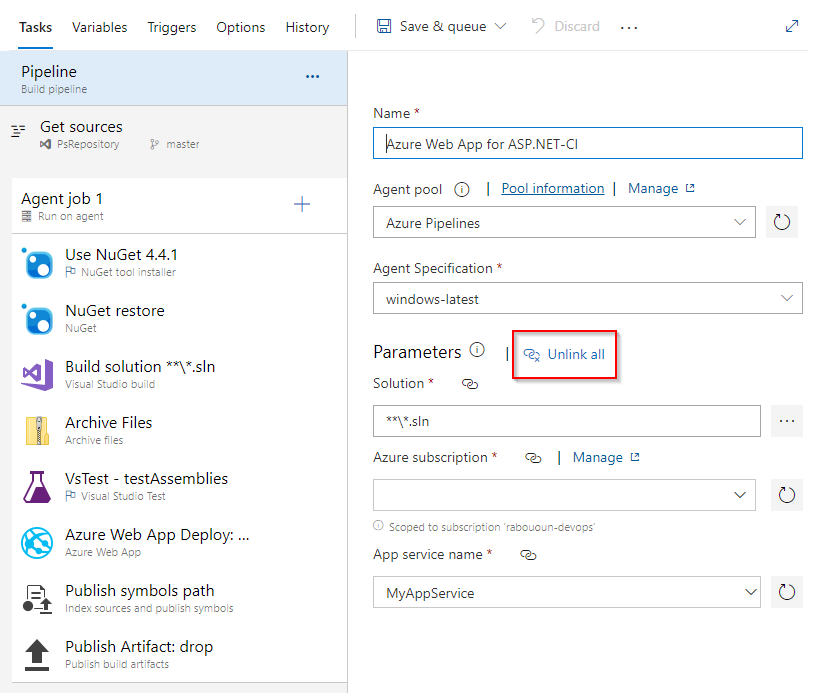The height and width of the screenshot is (693, 813).
Task: Click the info icon next to Parameters
Action: 477,351
